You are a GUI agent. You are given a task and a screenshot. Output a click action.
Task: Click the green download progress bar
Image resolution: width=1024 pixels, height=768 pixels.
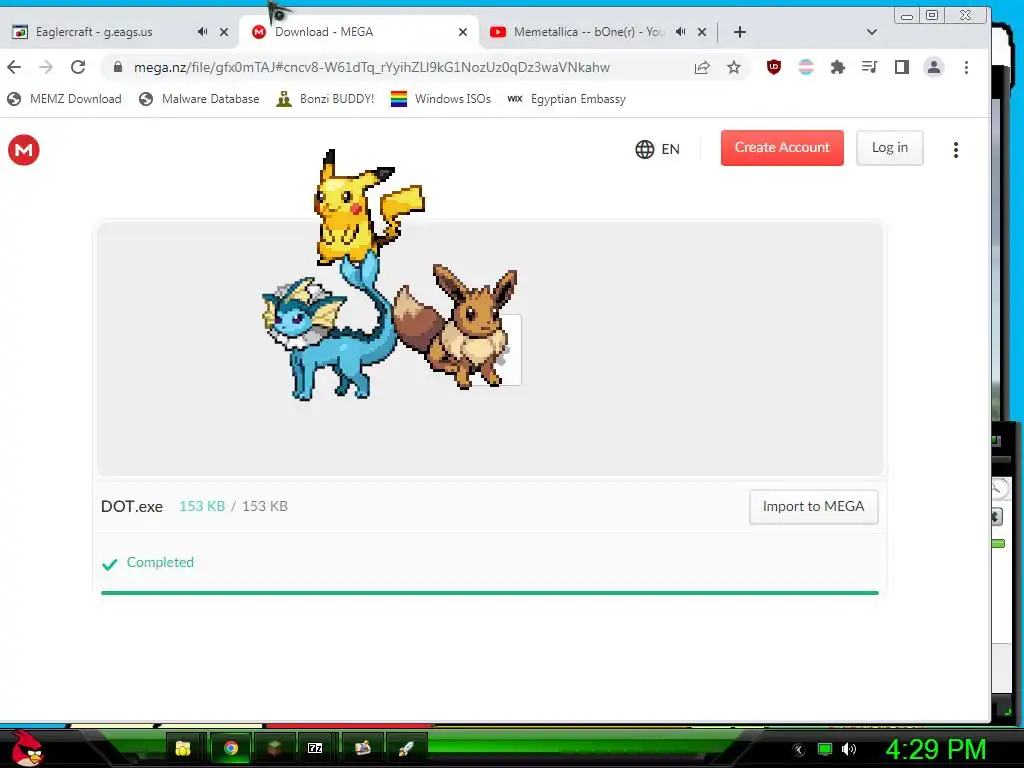coord(490,593)
